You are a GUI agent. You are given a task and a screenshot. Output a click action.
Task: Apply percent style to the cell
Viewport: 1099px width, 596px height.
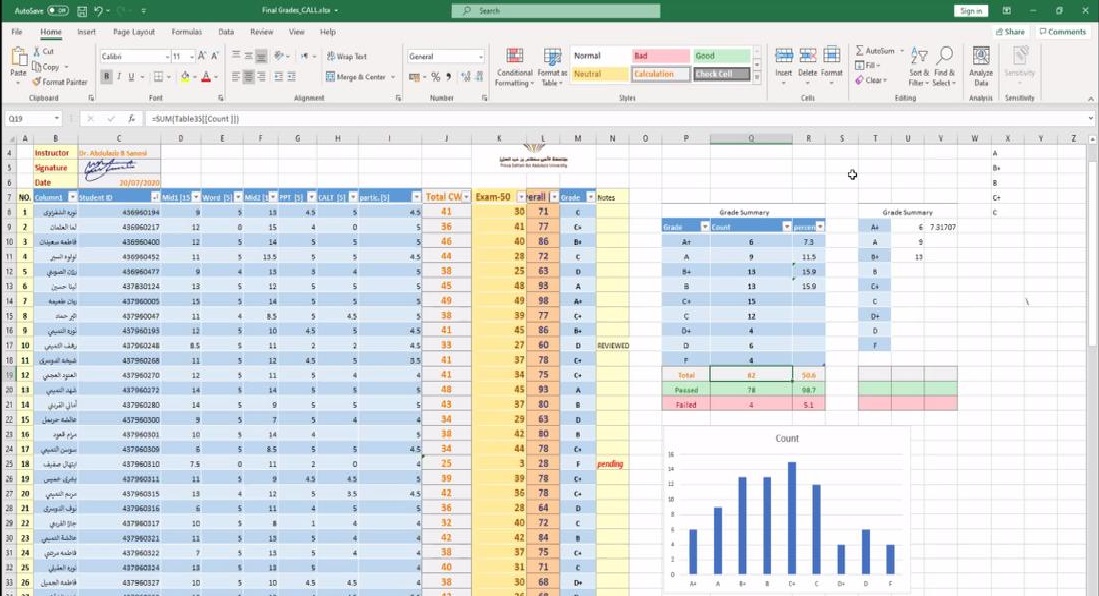coord(436,77)
